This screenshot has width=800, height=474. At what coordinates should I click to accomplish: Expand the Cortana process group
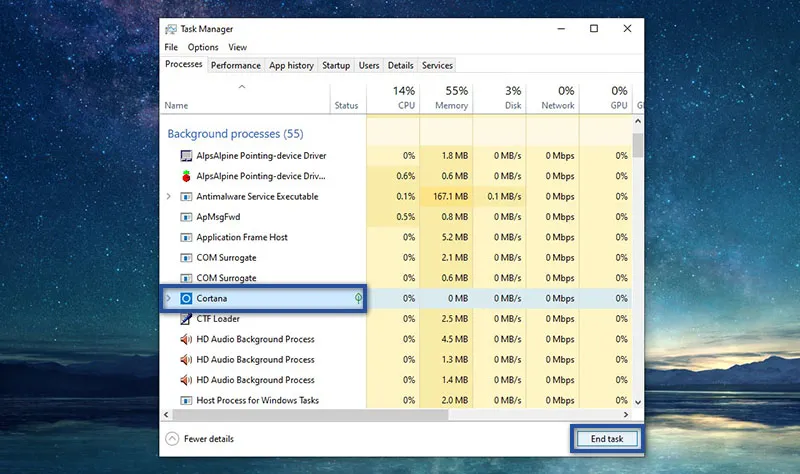tap(169, 298)
